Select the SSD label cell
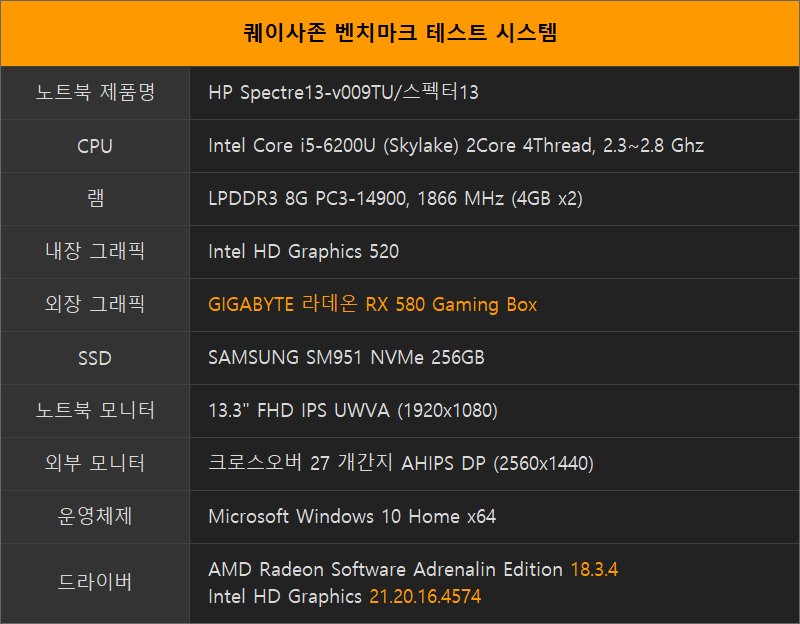 coord(95,358)
